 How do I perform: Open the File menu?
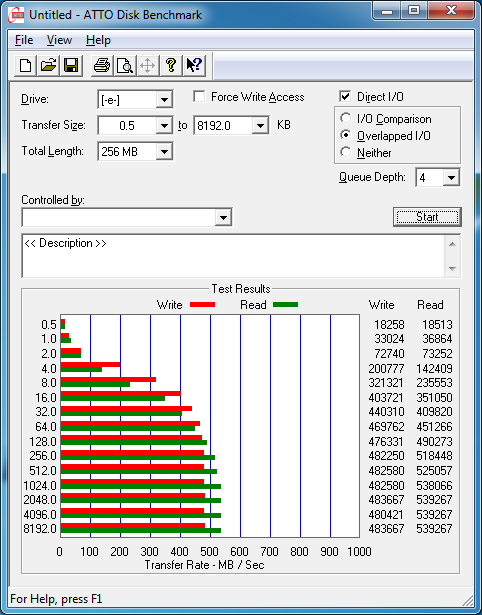(24, 40)
